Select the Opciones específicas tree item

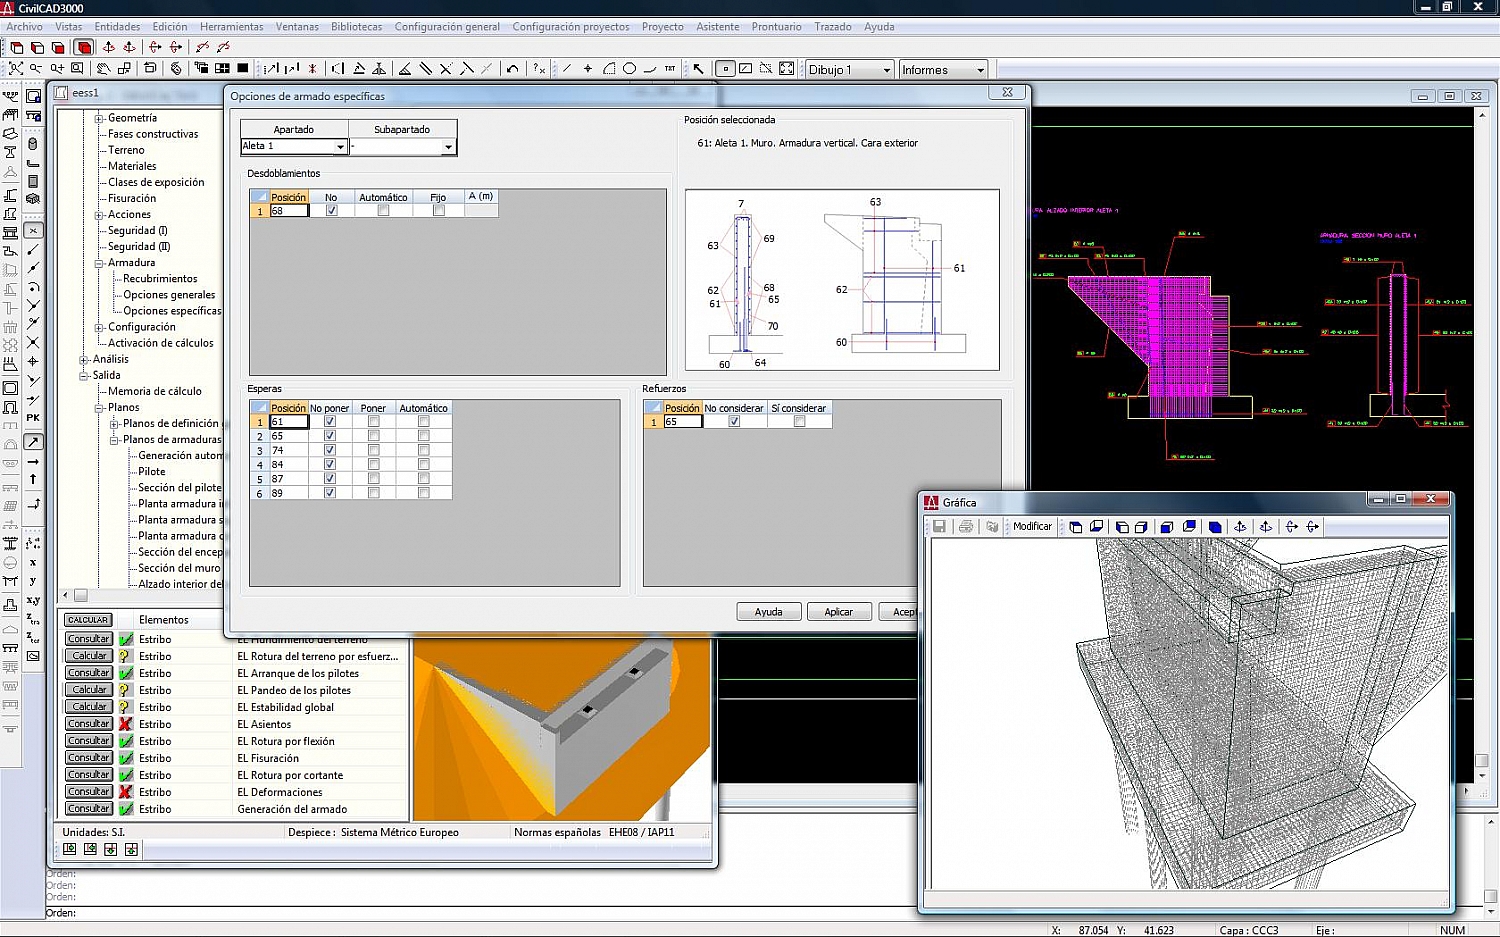point(172,311)
